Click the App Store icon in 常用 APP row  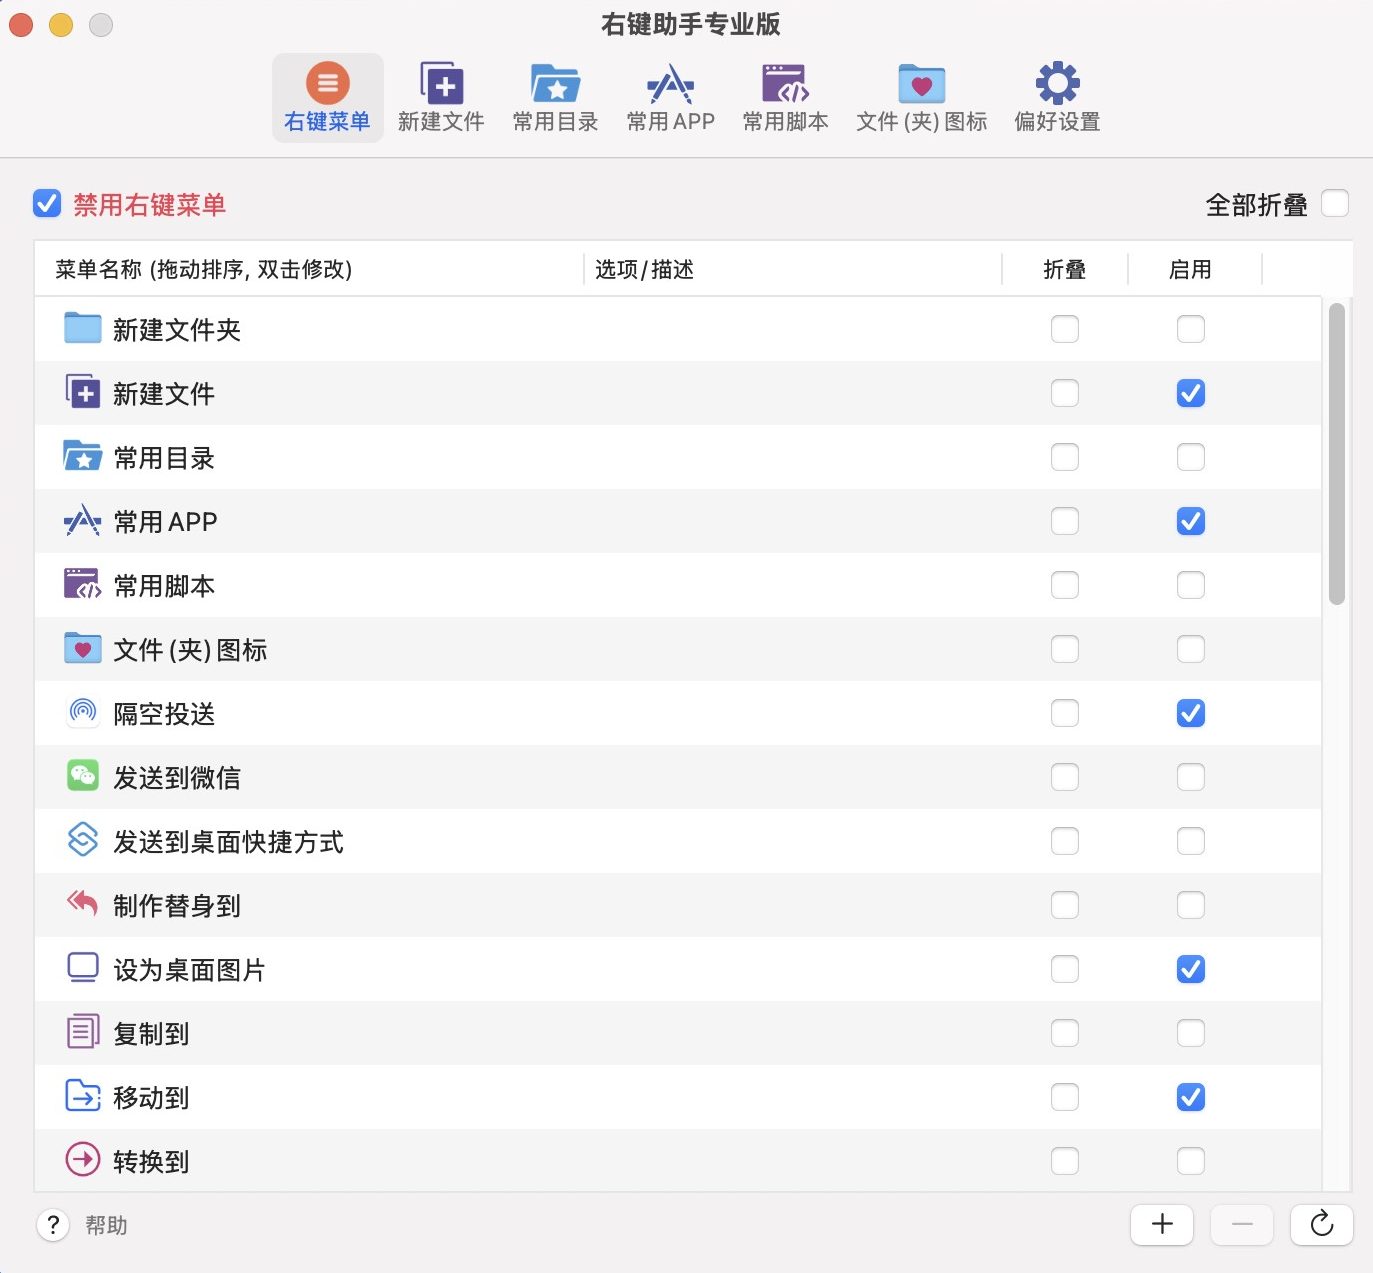pos(83,520)
